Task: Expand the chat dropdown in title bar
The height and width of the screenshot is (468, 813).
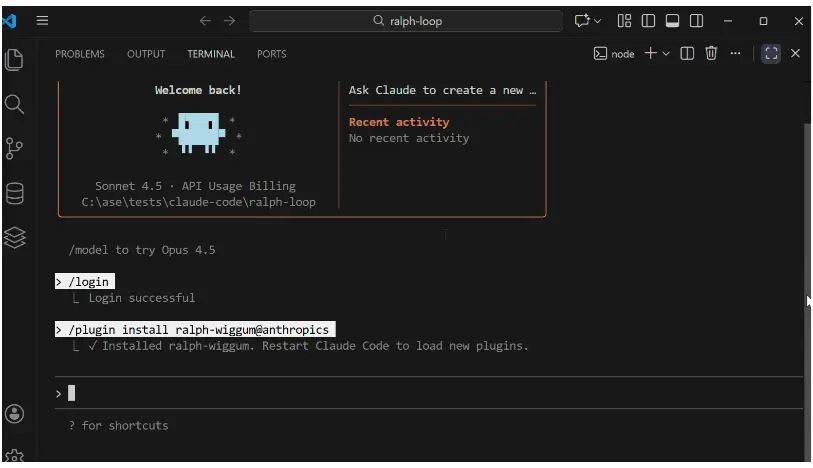Action: pos(598,21)
